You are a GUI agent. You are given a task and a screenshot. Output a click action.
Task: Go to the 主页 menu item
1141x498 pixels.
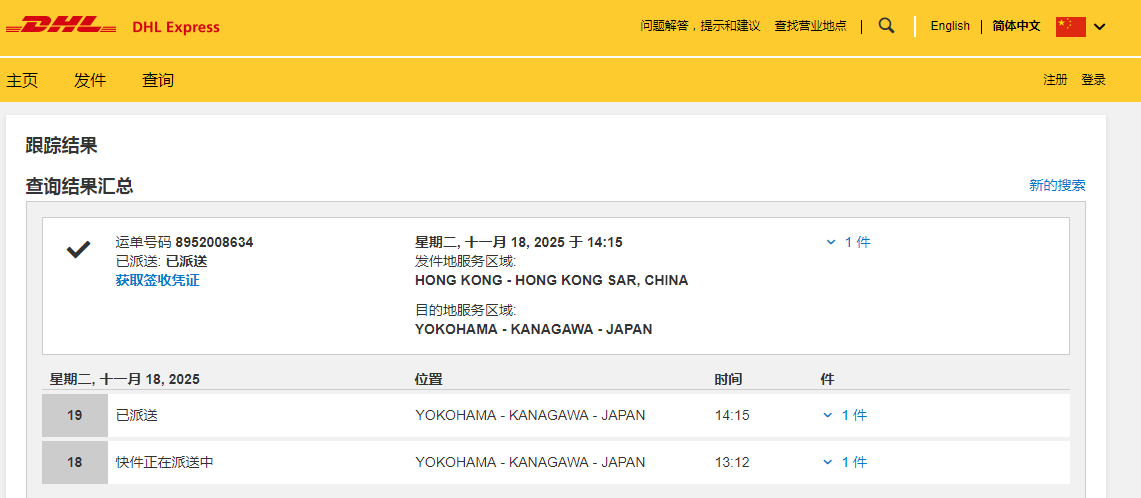(x=22, y=80)
